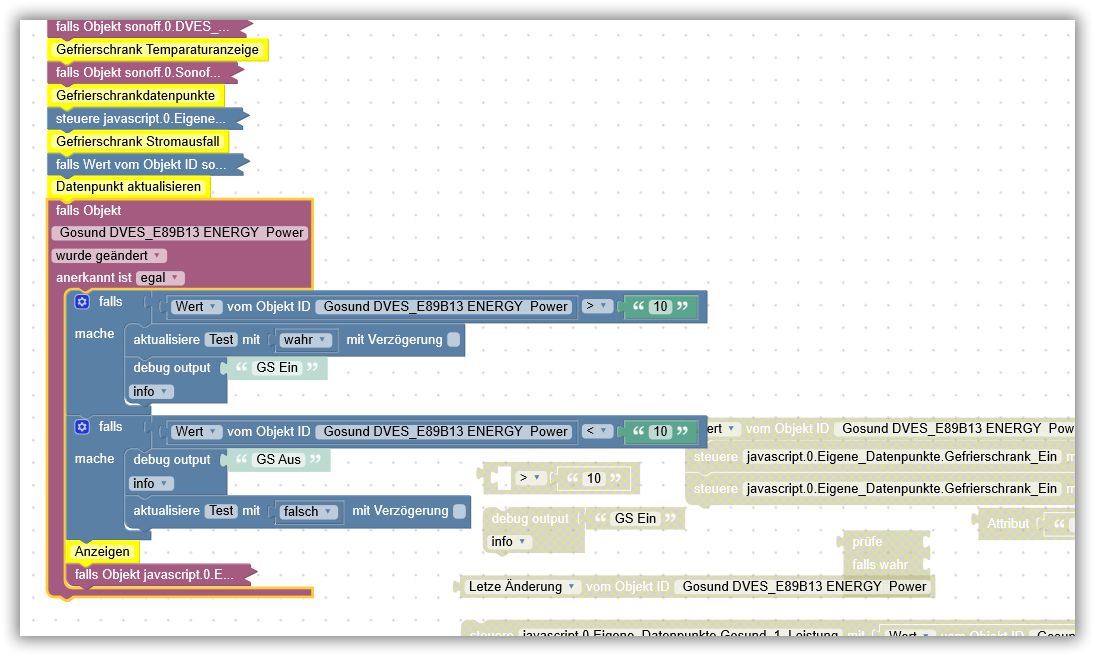The image size is (1095, 656).
Task: Open the "Wert" dropdown in the first condition
Action: pyautogui.click(x=196, y=305)
